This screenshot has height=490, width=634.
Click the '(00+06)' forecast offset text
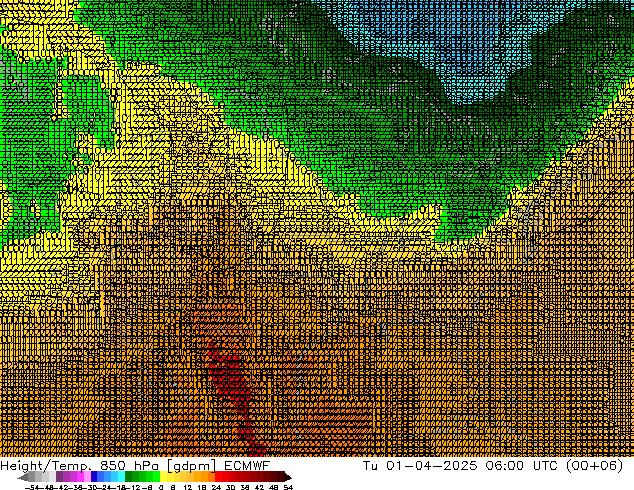click(x=594, y=466)
